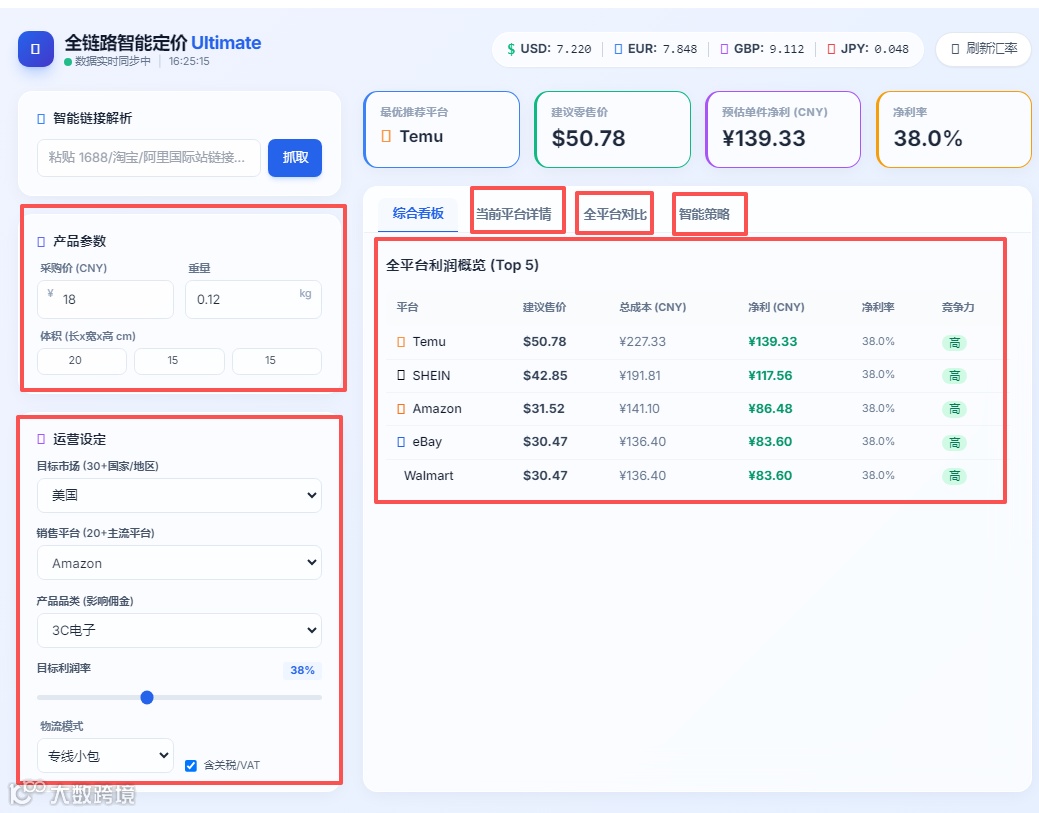Viewport: 1039px width, 813px height.
Task: Click the Walmart row name
Action: coord(429,476)
